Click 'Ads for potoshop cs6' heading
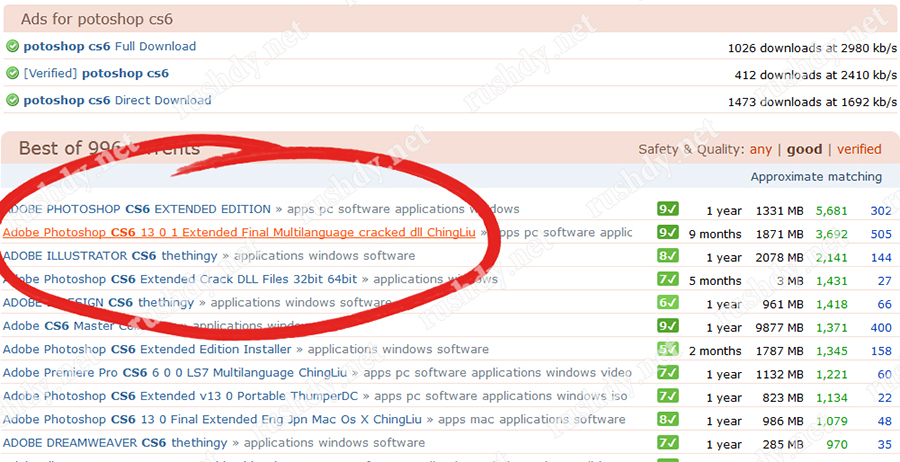Image resolution: width=900 pixels, height=462 pixels. (x=97, y=20)
